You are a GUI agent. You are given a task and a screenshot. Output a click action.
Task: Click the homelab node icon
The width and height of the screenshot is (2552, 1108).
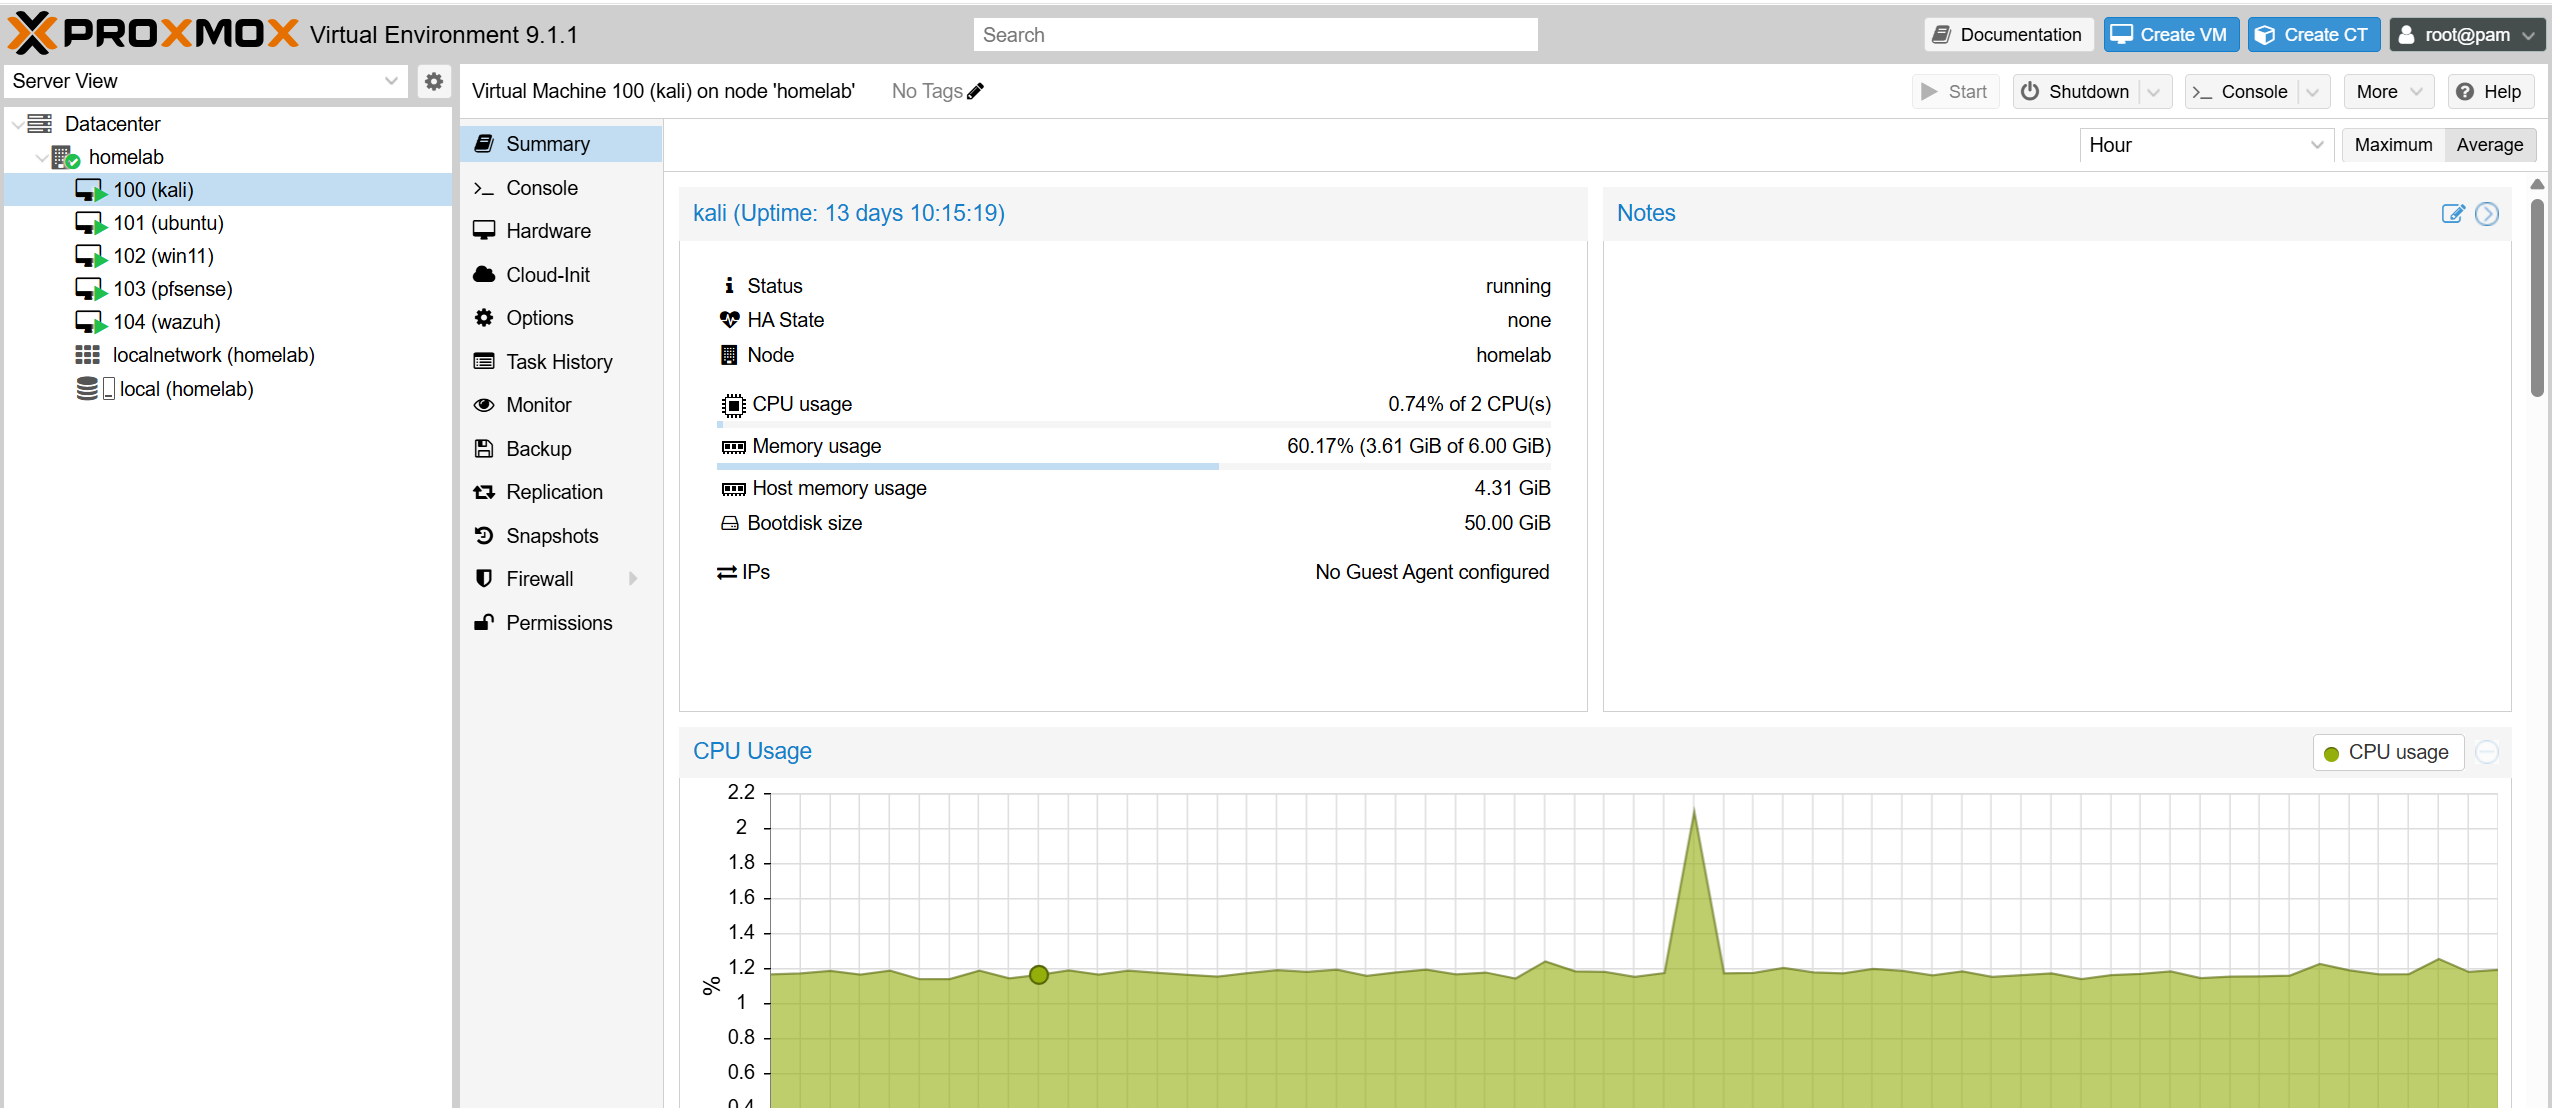pyautogui.click(x=66, y=157)
